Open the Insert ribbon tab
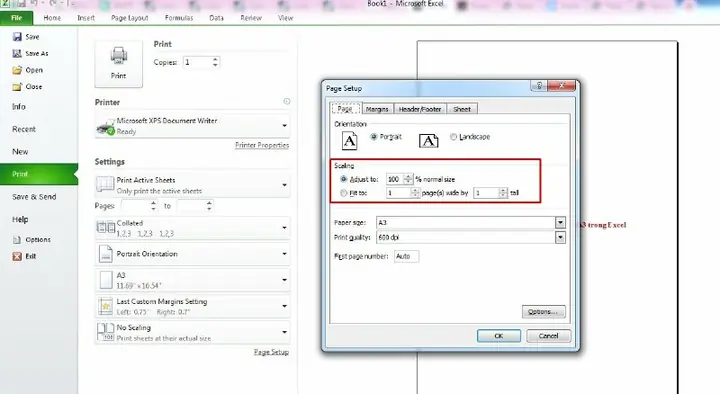720x394 pixels. click(86, 18)
